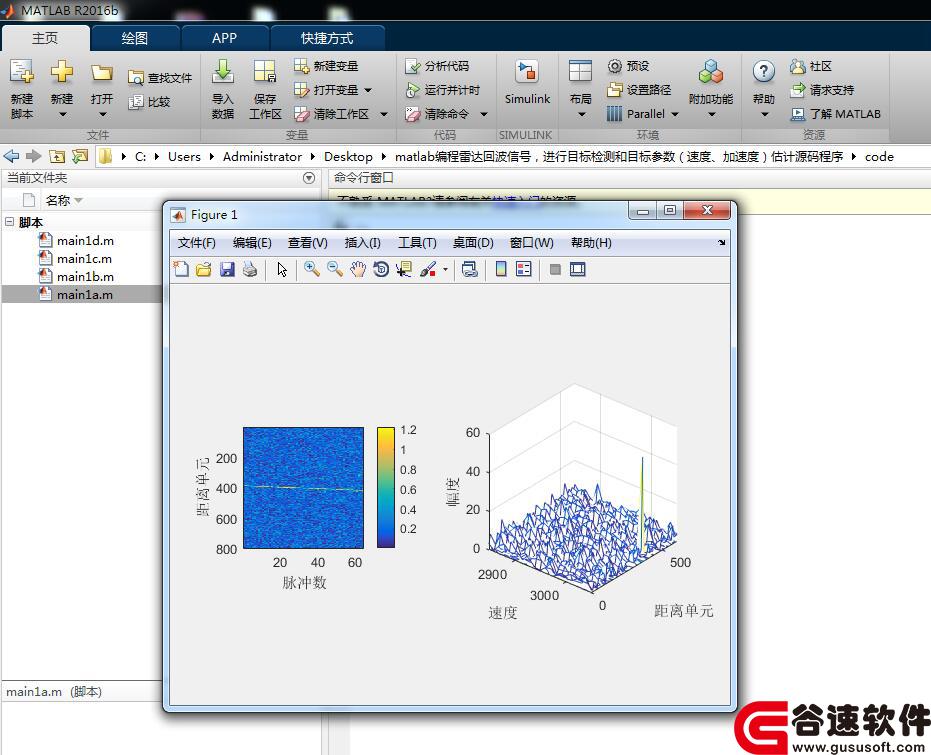Save the figure with the floppy disk icon
The image size is (931, 755).
coord(227,269)
